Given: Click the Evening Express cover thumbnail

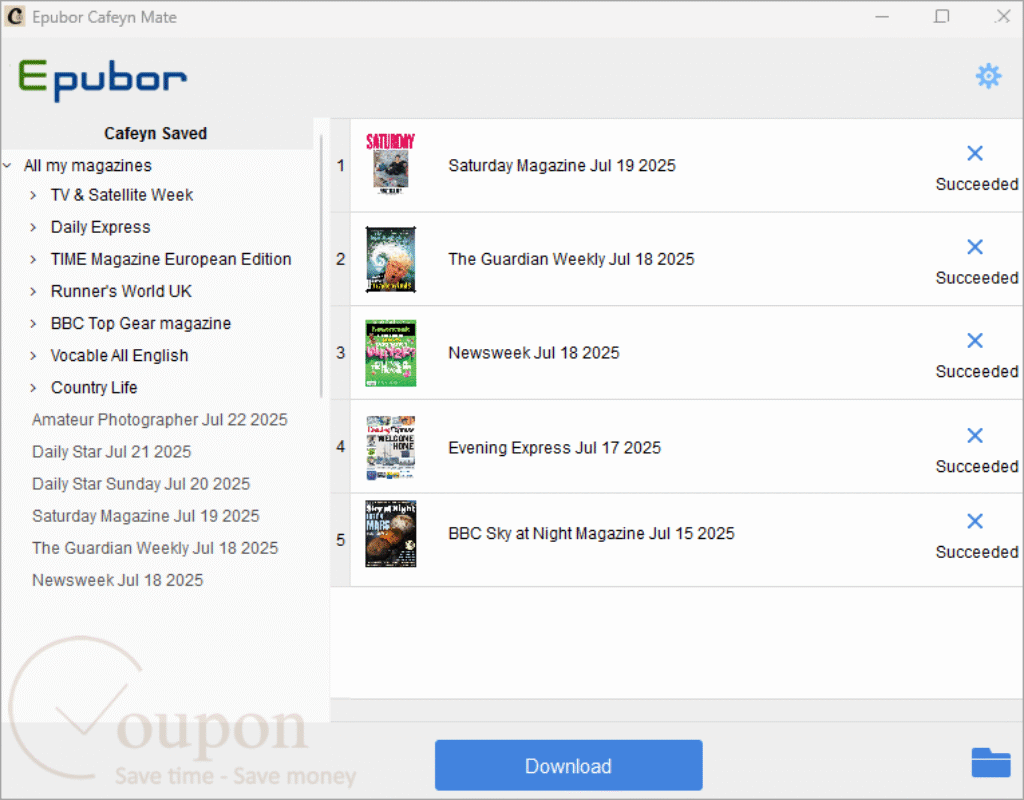Looking at the screenshot, I should tap(391, 447).
